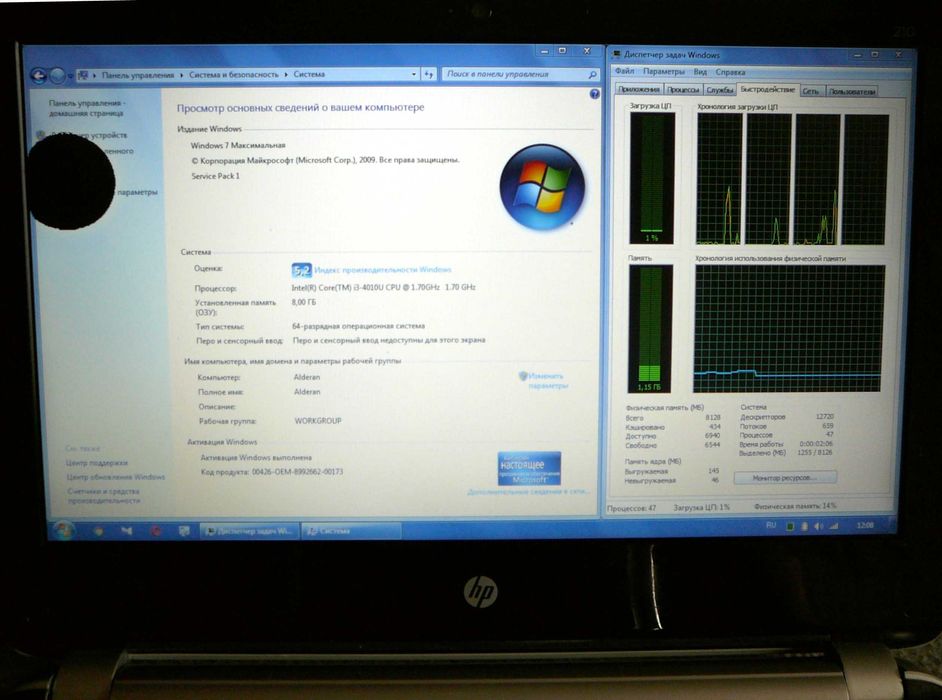942x700 pixels.
Task: Open the Вид menu in Task Manager
Action: [700, 72]
